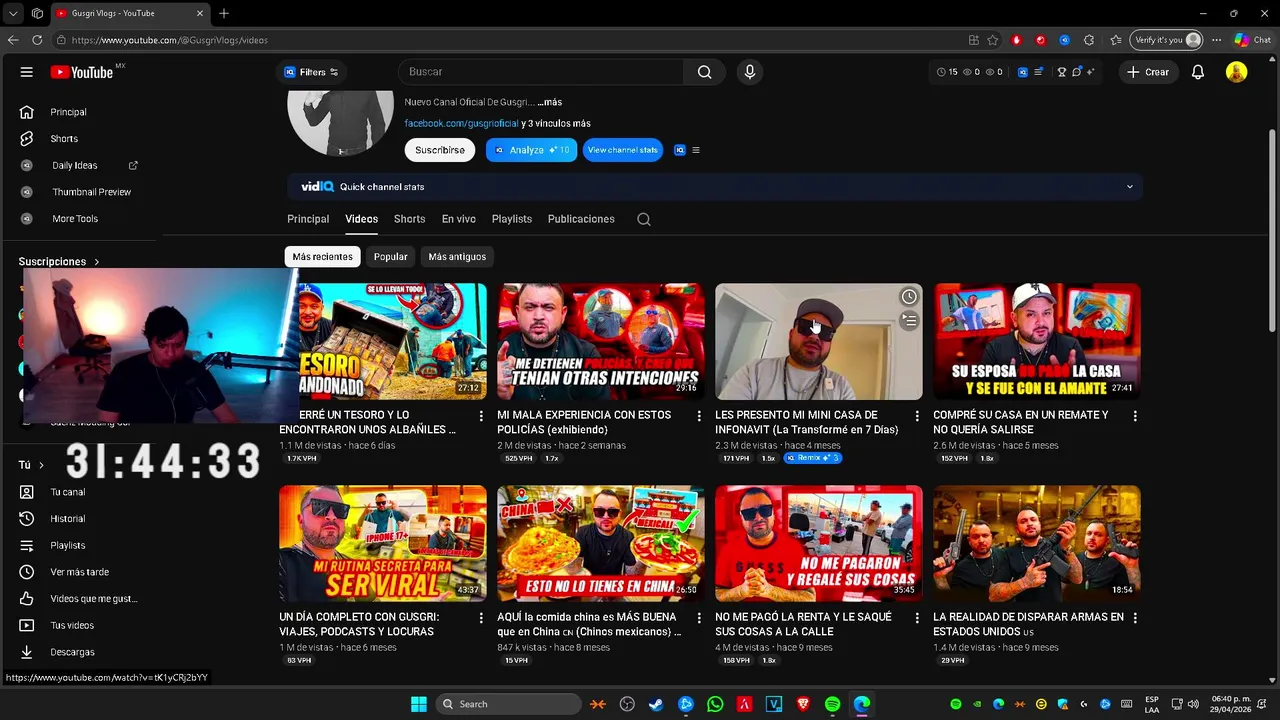Open Ver más tarde in the sidebar

(80, 572)
